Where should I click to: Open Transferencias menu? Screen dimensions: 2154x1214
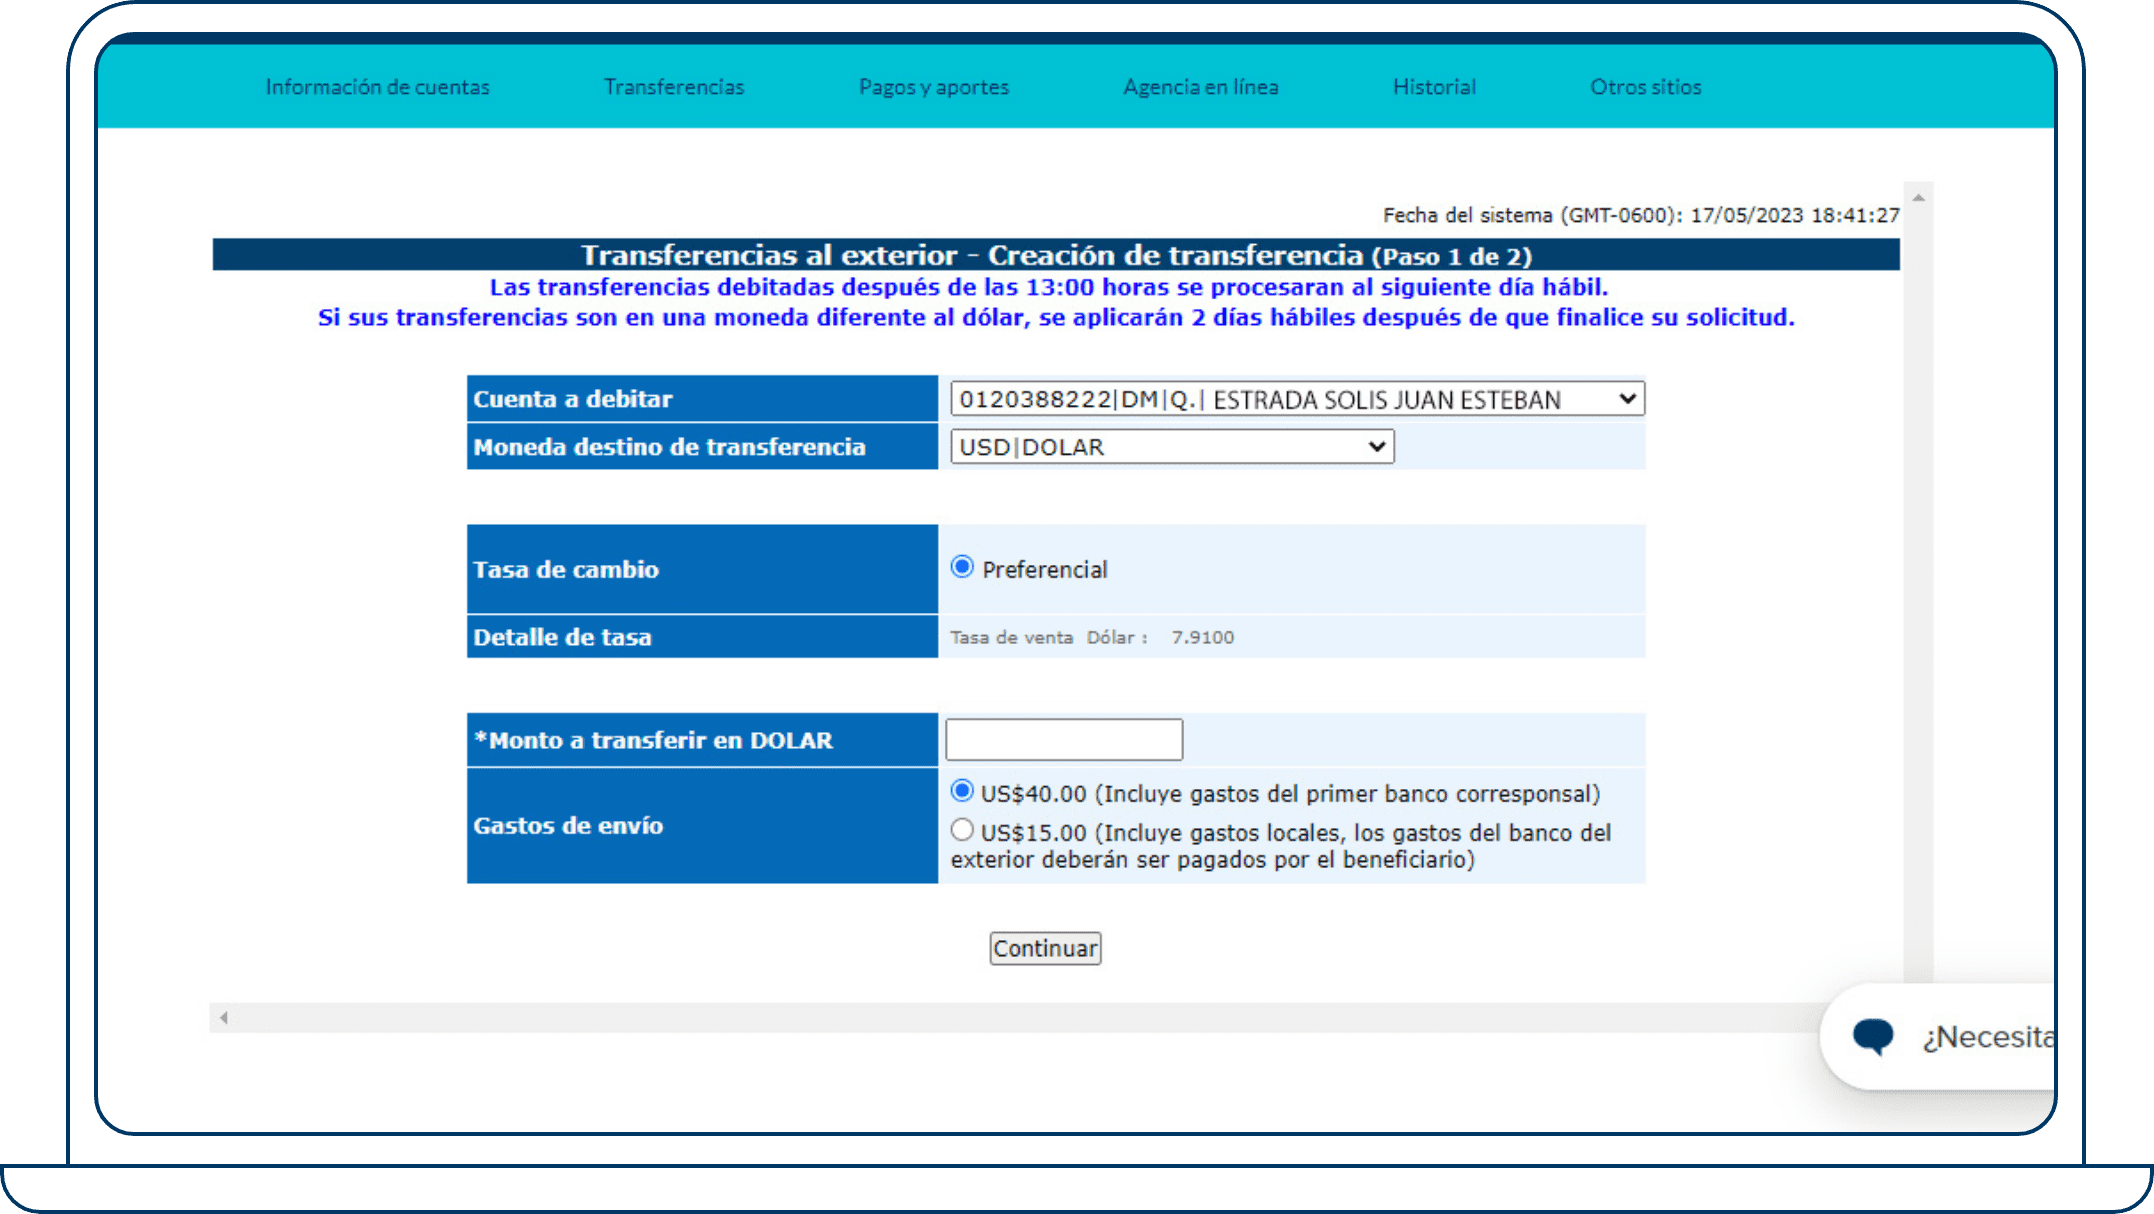pyautogui.click(x=674, y=87)
